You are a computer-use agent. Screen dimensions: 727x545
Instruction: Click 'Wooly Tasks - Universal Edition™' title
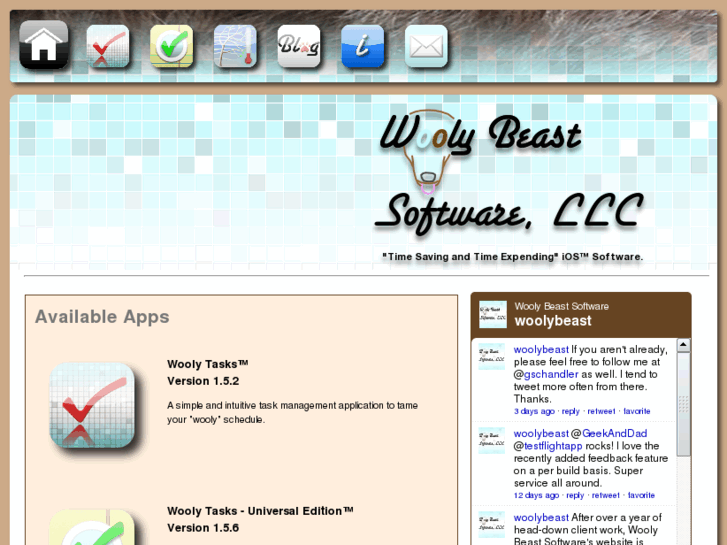click(x=260, y=511)
